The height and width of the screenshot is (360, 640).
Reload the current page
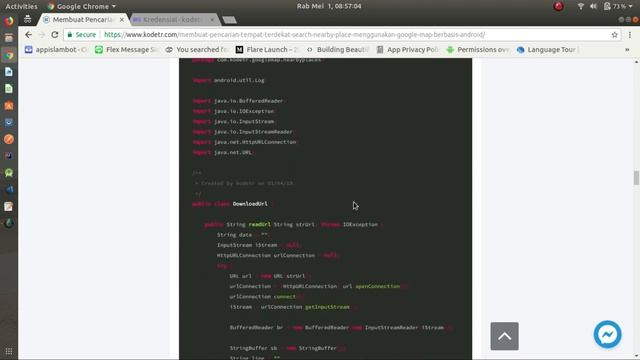[55, 35]
